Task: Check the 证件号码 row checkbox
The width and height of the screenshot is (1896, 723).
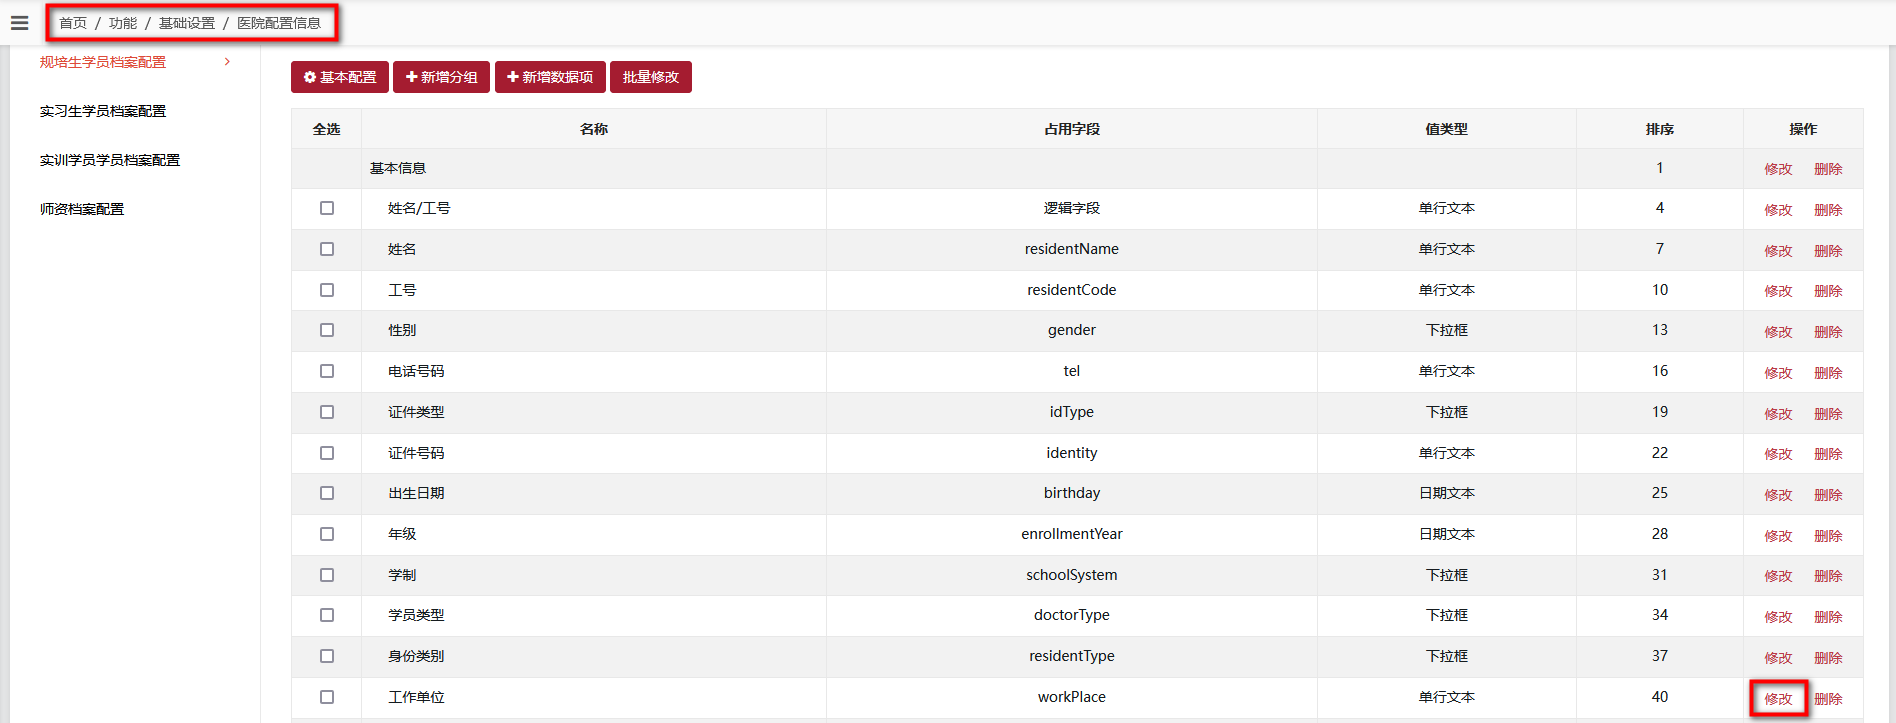Action: tap(327, 453)
